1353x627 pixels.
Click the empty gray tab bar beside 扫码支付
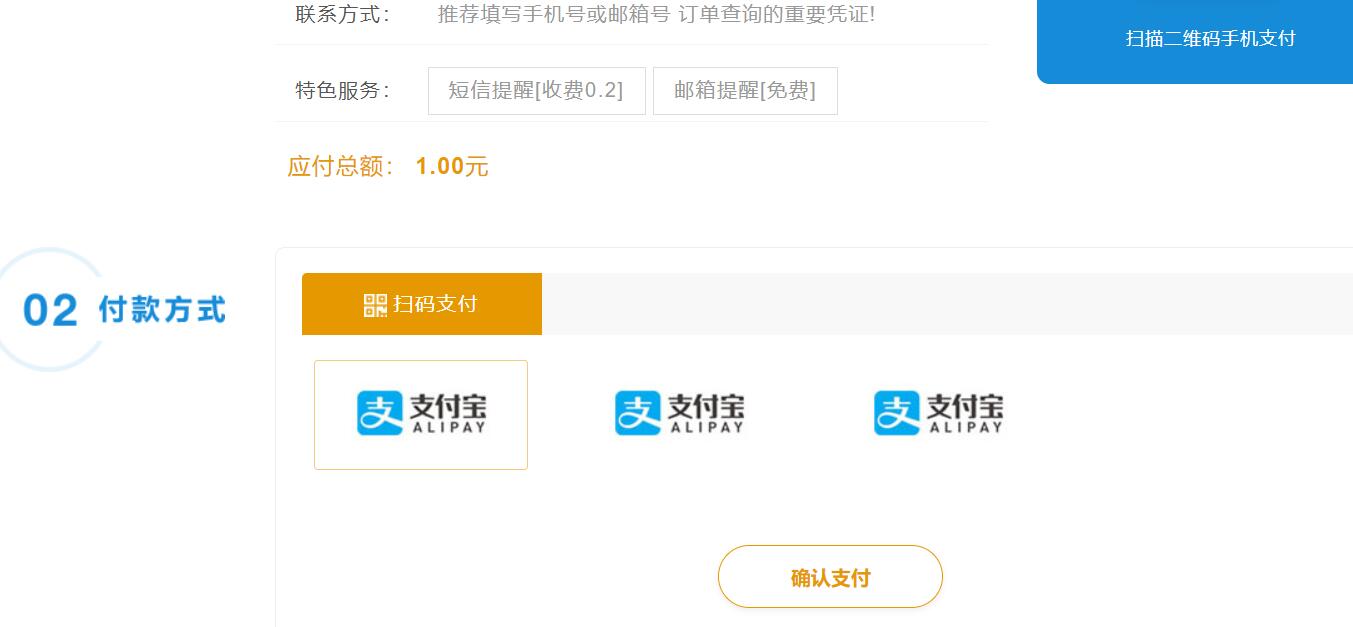pos(946,304)
